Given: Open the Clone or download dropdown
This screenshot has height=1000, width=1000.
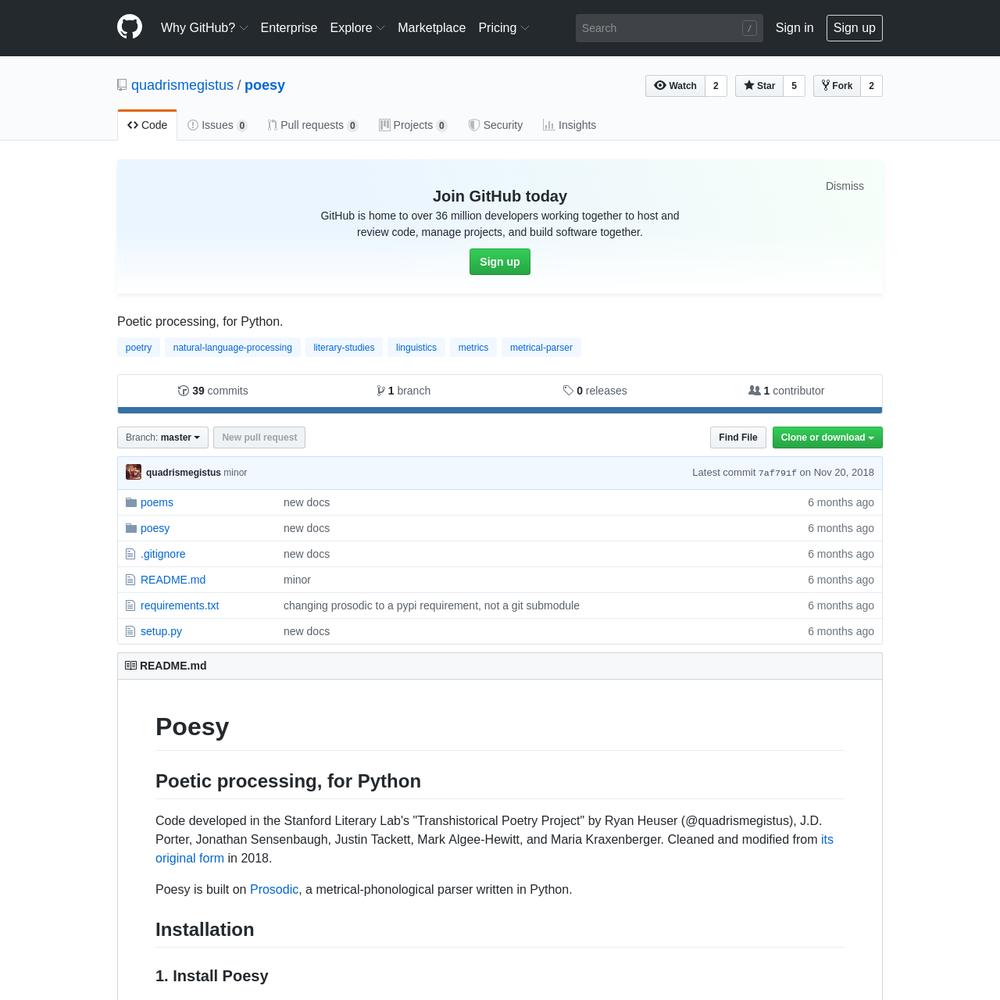Looking at the screenshot, I should (x=827, y=438).
